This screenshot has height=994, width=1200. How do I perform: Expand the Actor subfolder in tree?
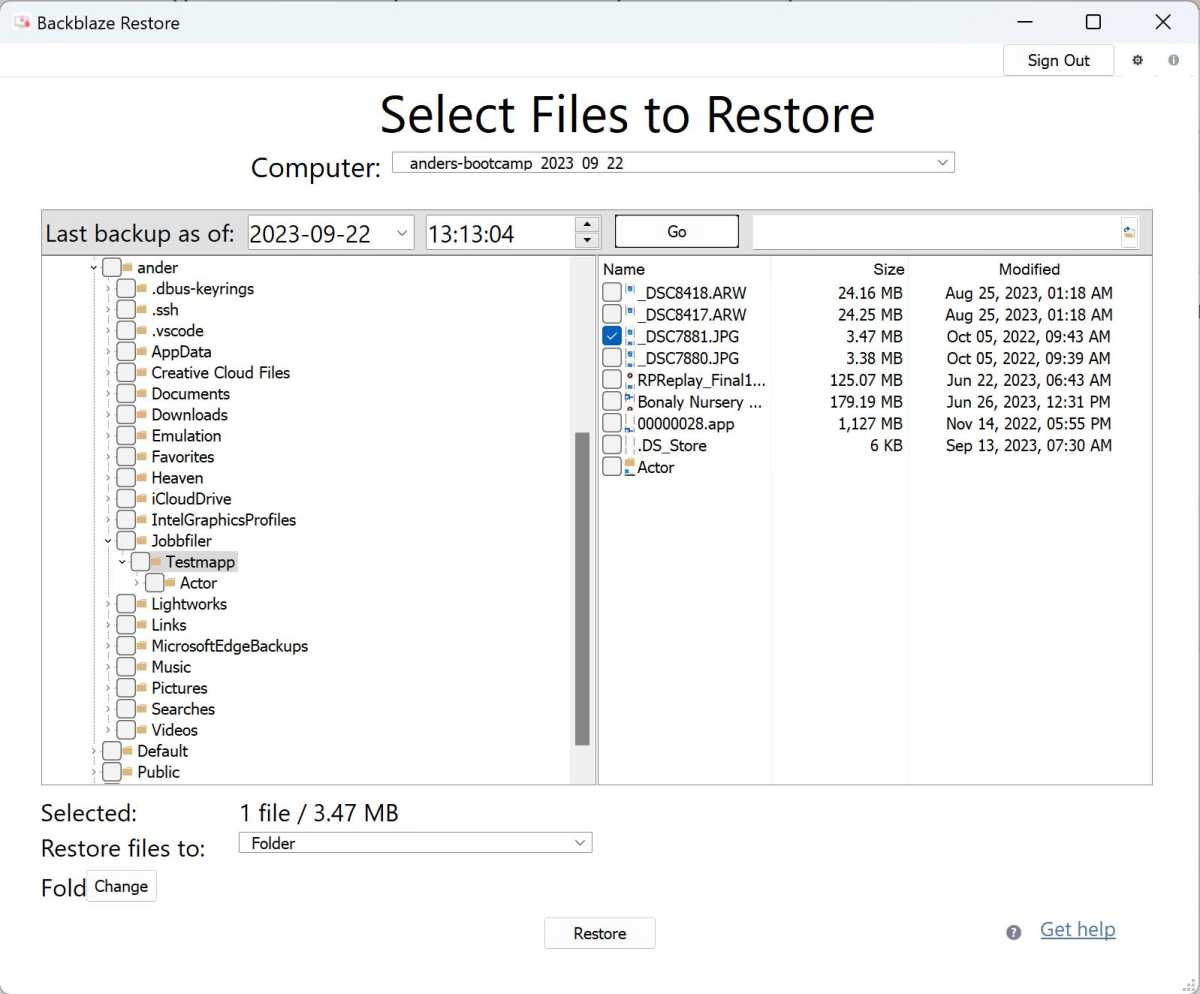pyautogui.click(x=137, y=583)
